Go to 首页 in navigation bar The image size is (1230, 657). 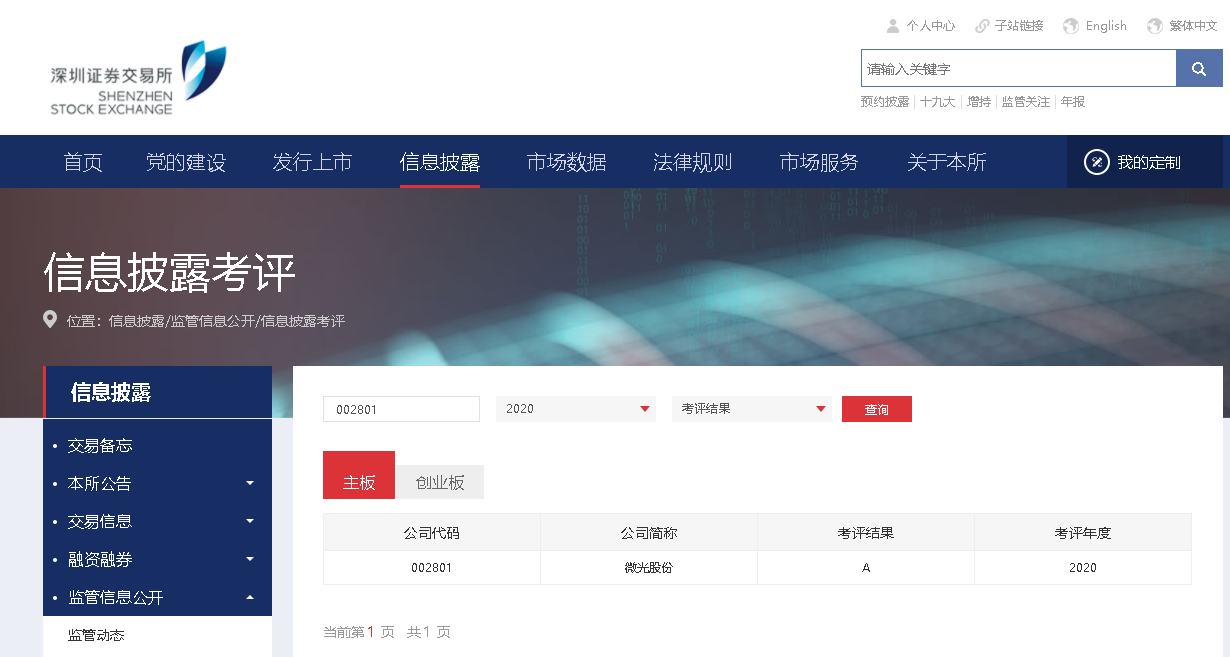click(83, 162)
